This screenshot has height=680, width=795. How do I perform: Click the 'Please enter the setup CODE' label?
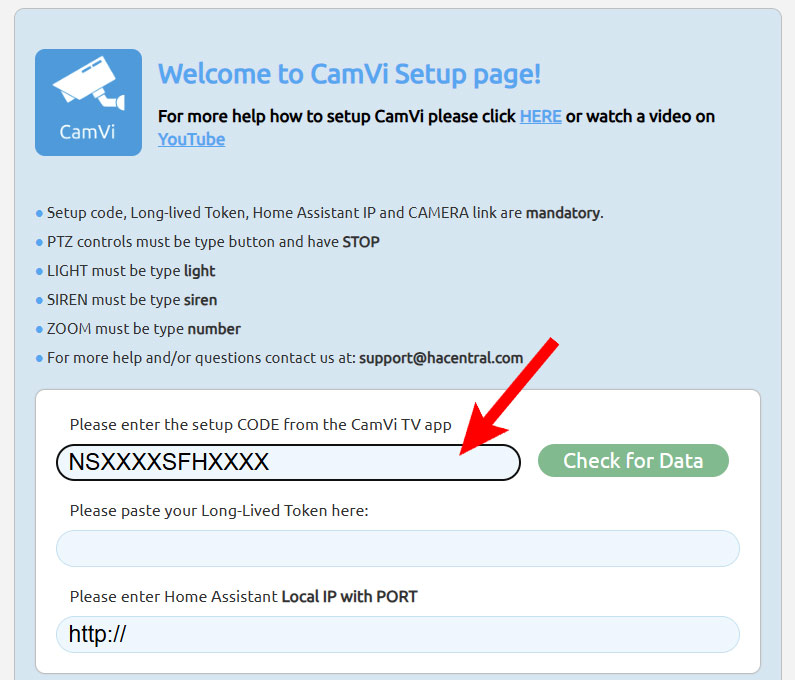tap(260, 425)
